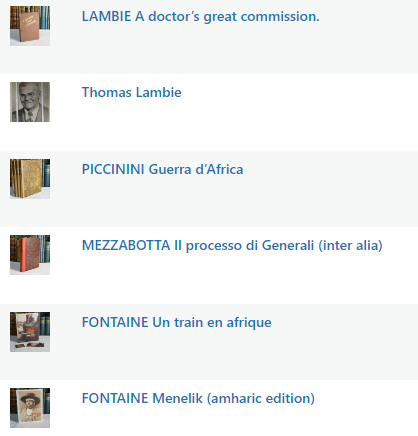Open the brown Lambie book cover thumbnail
The height and width of the screenshot is (436, 418).
(30, 26)
